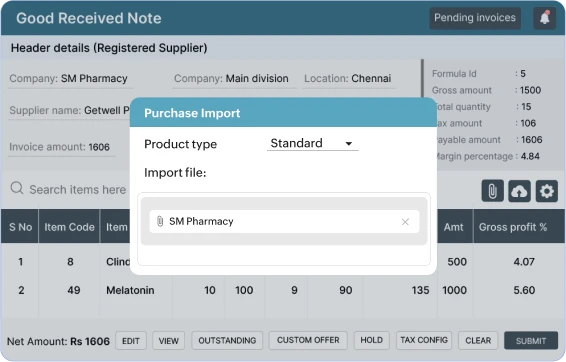Click the Formula Id value 5
This screenshot has height=362, width=566.
(523, 74)
